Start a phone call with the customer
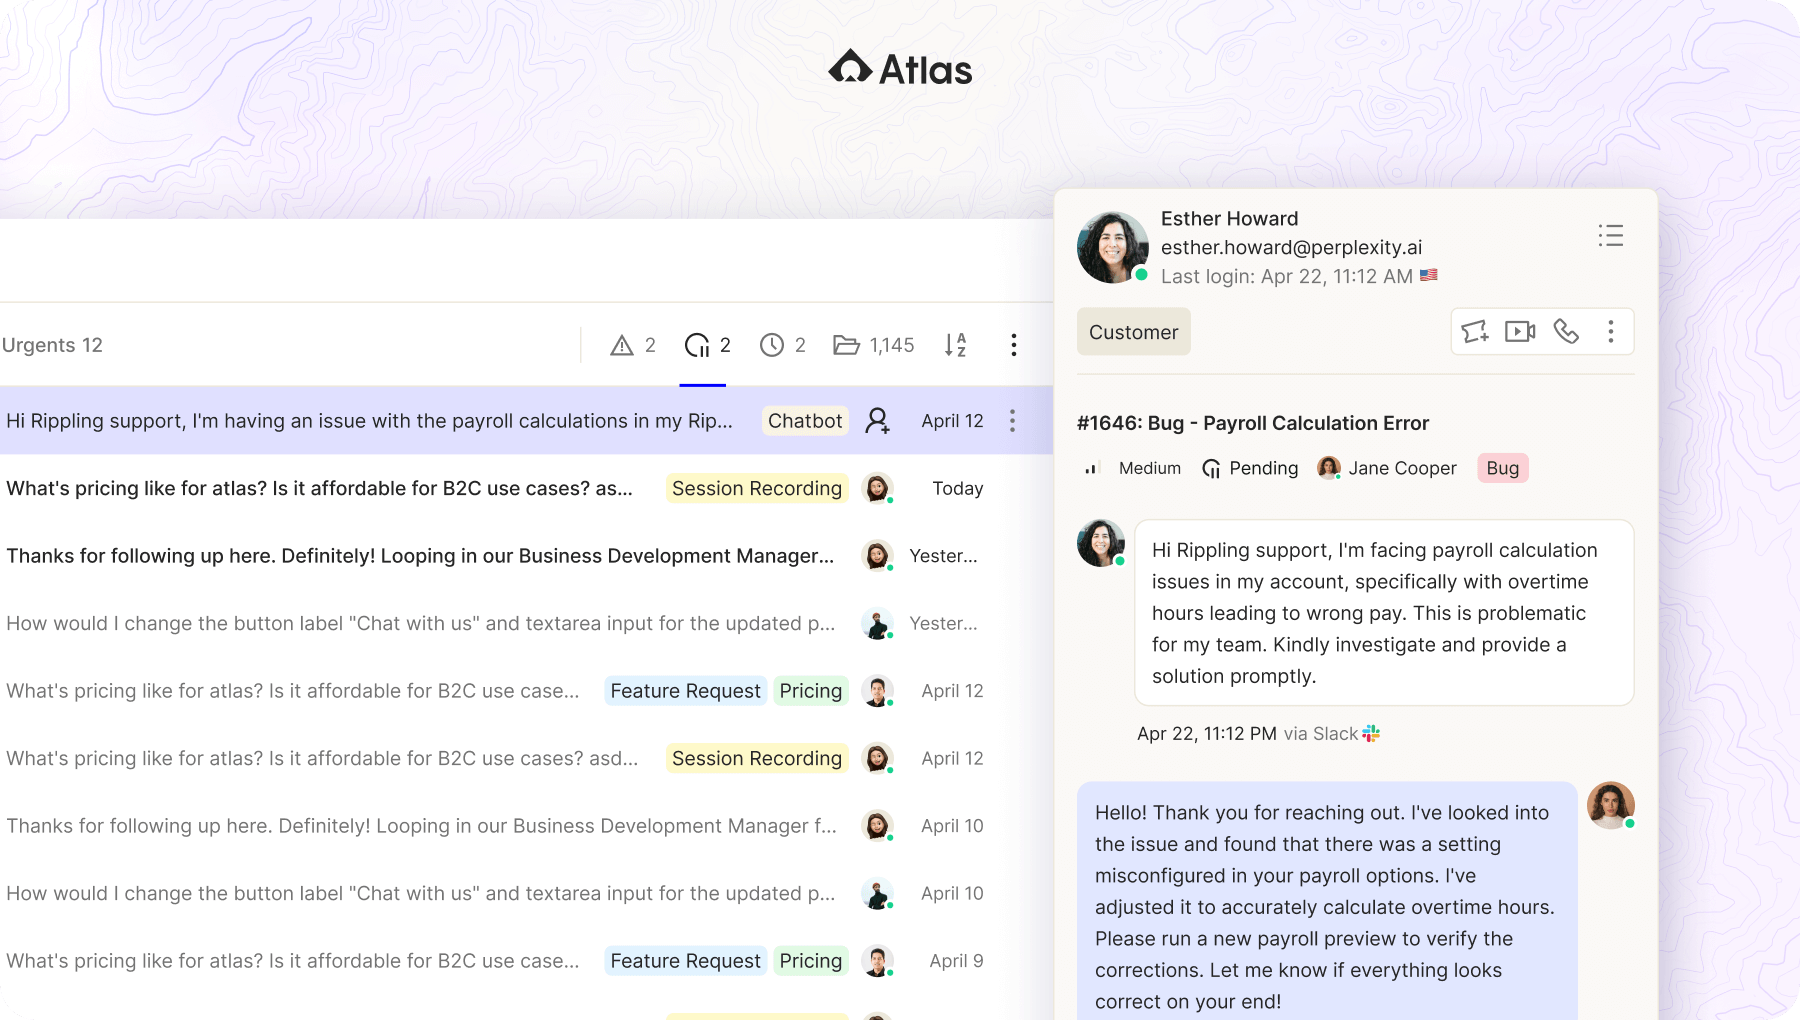This screenshot has width=1800, height=1020. pos(1566,331)
